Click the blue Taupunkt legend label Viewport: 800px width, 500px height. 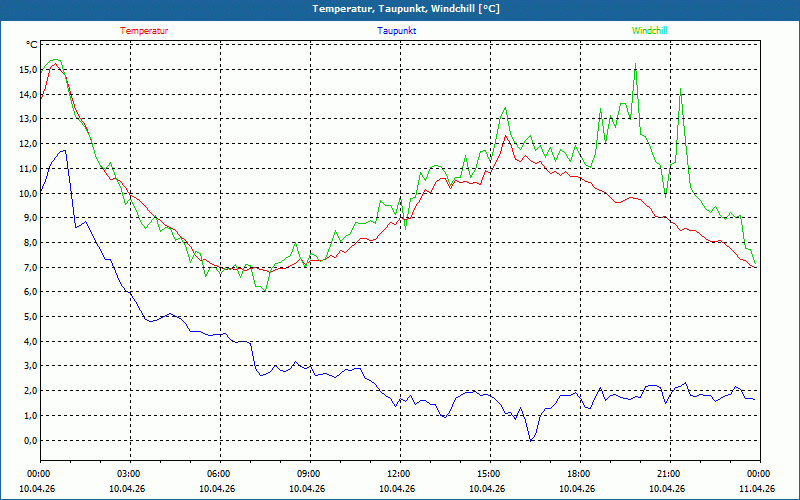pos(397,31)
